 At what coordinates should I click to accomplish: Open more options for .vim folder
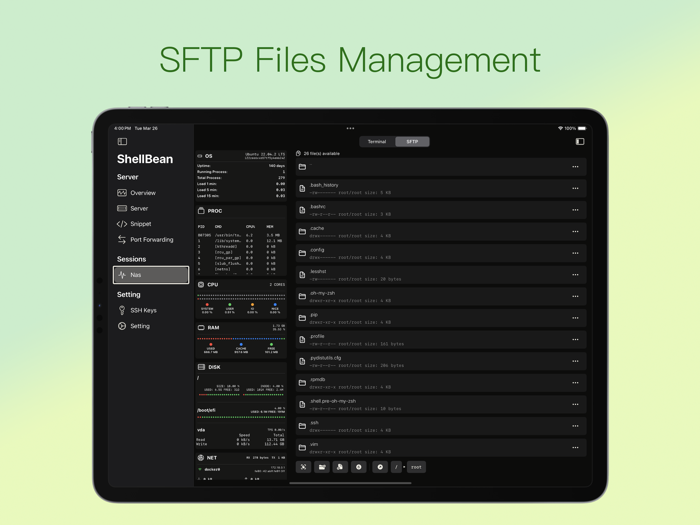tap(575, 447)
